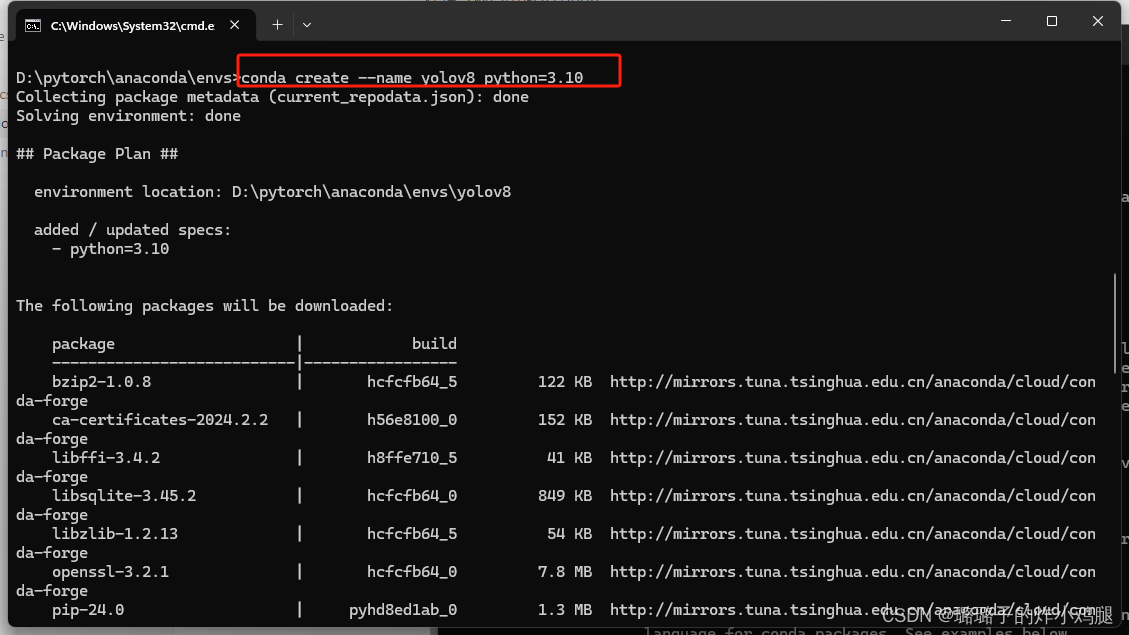Click the 'pip-24.0' package name
This screenshot has height=635, width=1129.
[88, 610]
